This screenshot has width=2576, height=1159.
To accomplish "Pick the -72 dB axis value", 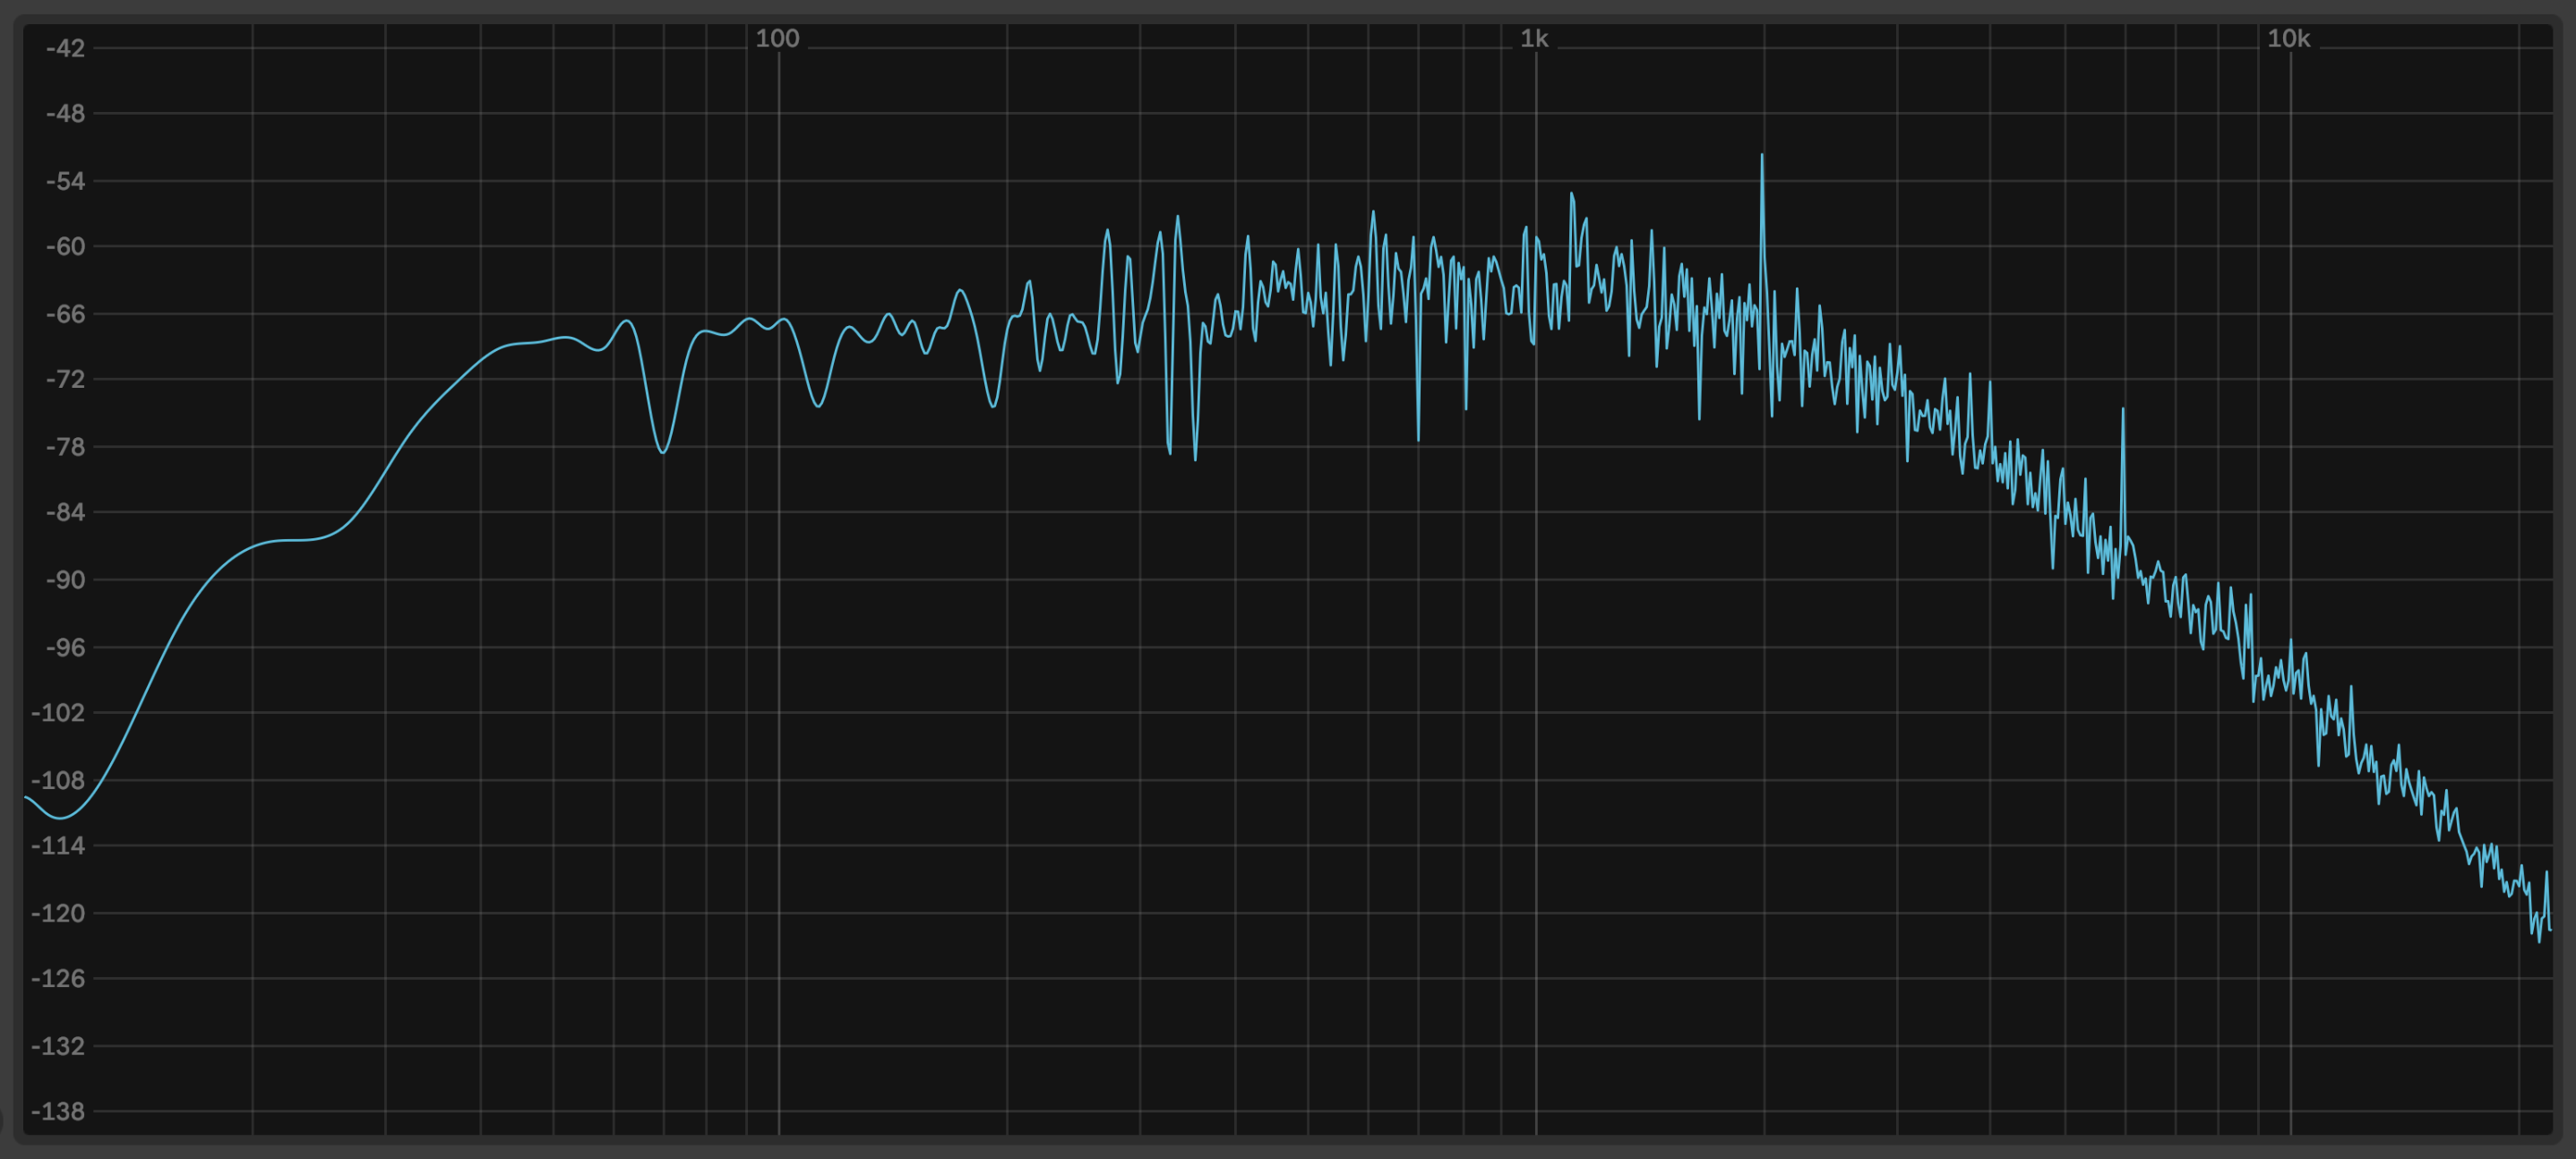I will click(x=65, y=380).
